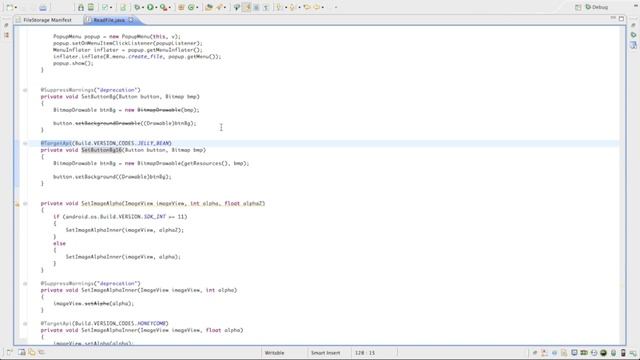Open the Debug configurations dropdown arrow
Image resolution: width=640 pixels, height=360 pixels.
tap(143, 7)
